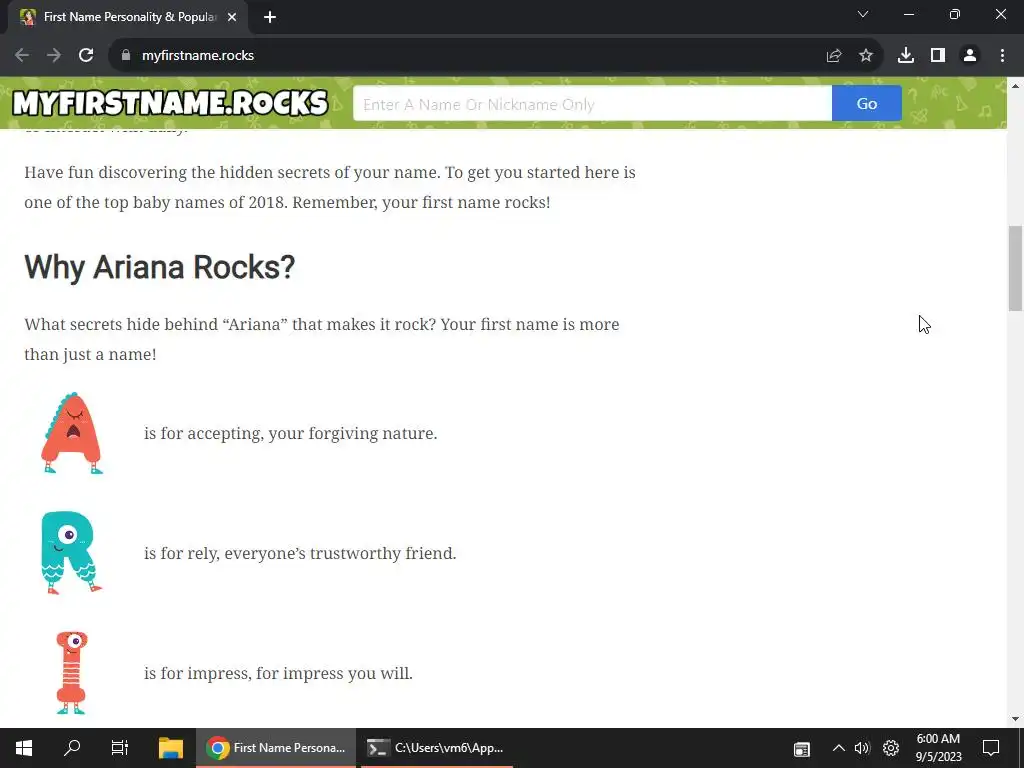The image size is (1024, 768).
Task: Show hidden system tray icons
Action: click(839, 748)
